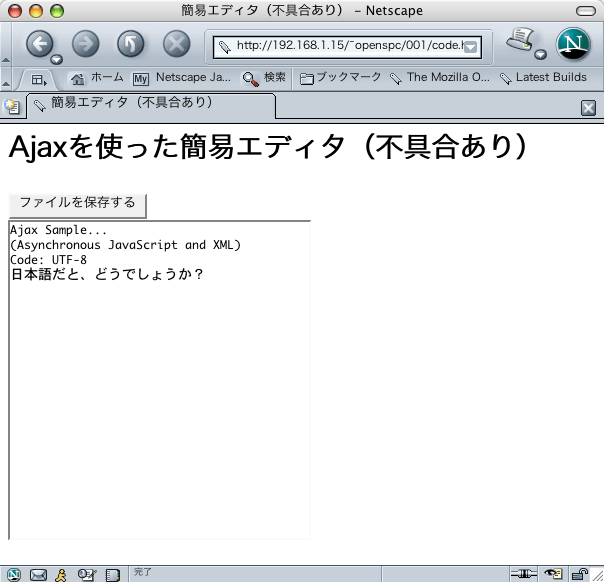Open Navigator from status bar component icon
This screenshot has width=604, height=582.
pyautogui.click(x=14, y=575)
